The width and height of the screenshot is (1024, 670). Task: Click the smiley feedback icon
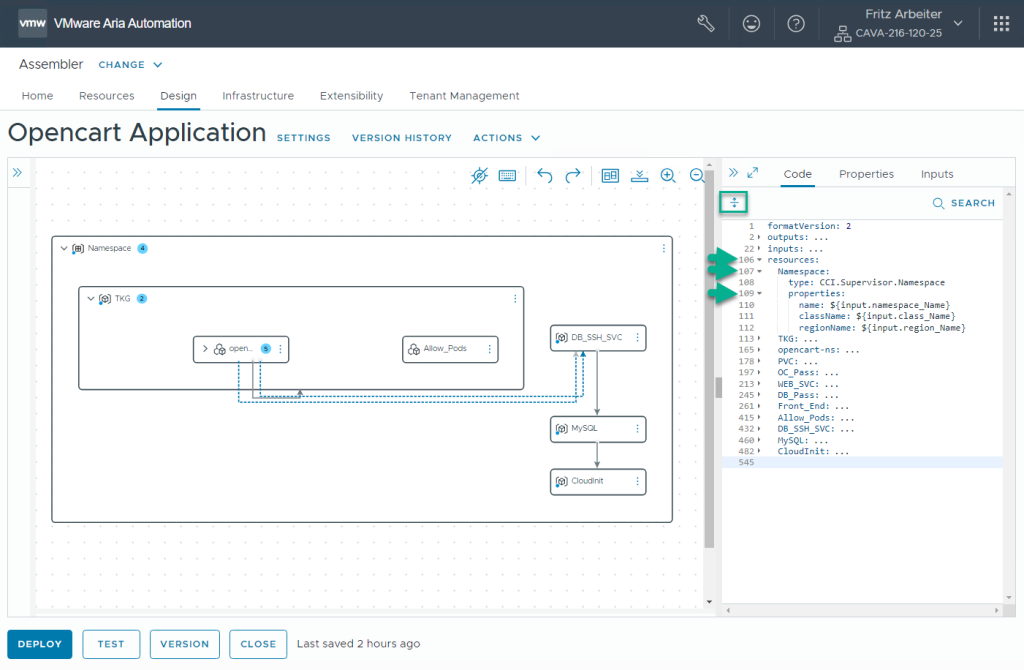(751, 23)
